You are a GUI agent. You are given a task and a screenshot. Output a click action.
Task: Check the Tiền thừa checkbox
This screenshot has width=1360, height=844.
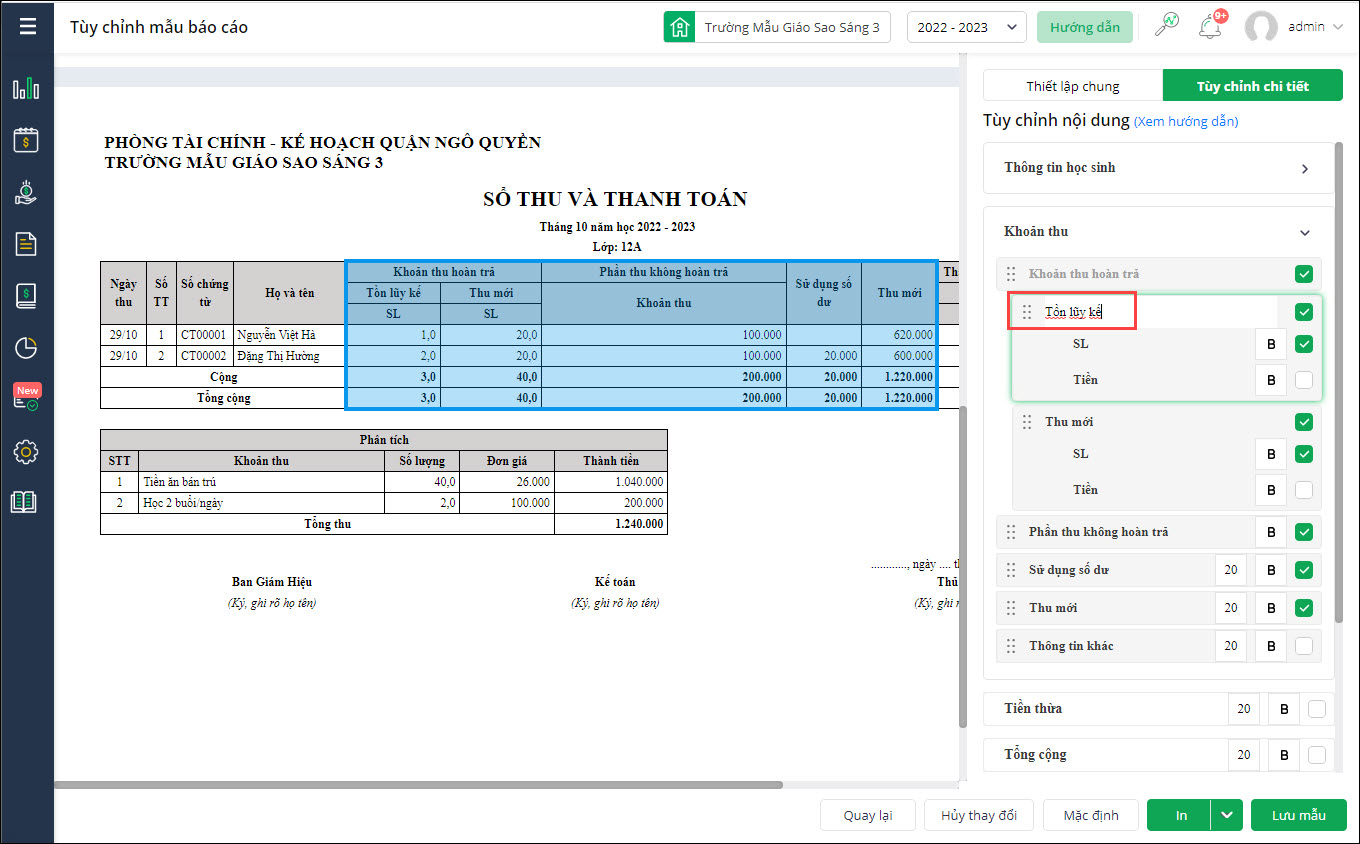coord(1316,709)
